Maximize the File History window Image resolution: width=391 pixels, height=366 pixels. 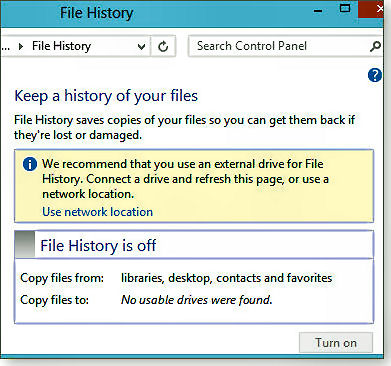click(x=345, y=8)
